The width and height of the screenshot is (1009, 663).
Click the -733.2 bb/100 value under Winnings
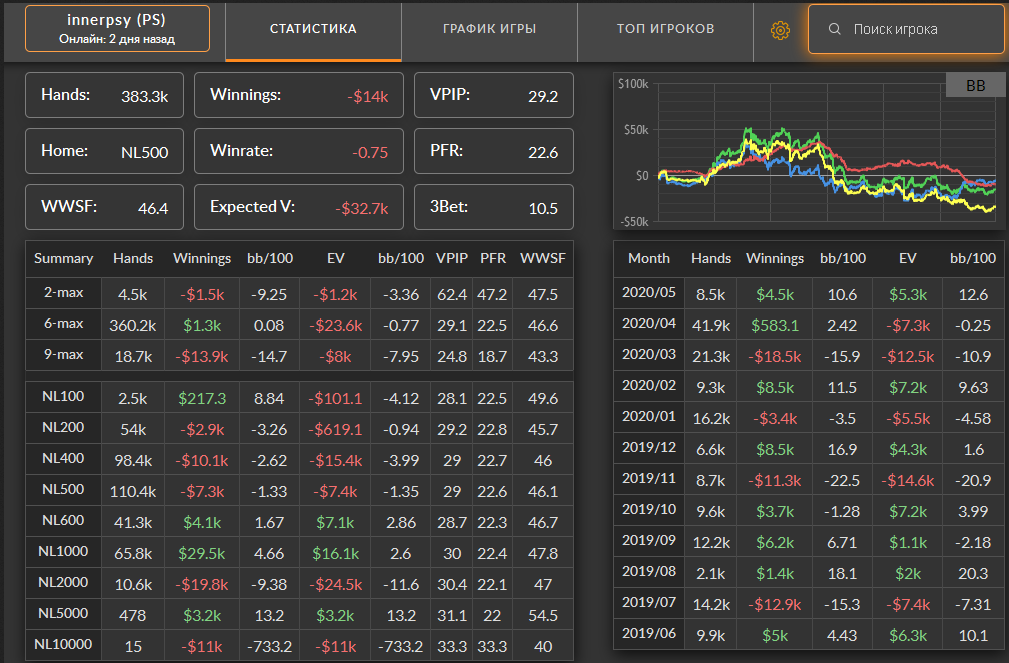[x=269, y=646]
